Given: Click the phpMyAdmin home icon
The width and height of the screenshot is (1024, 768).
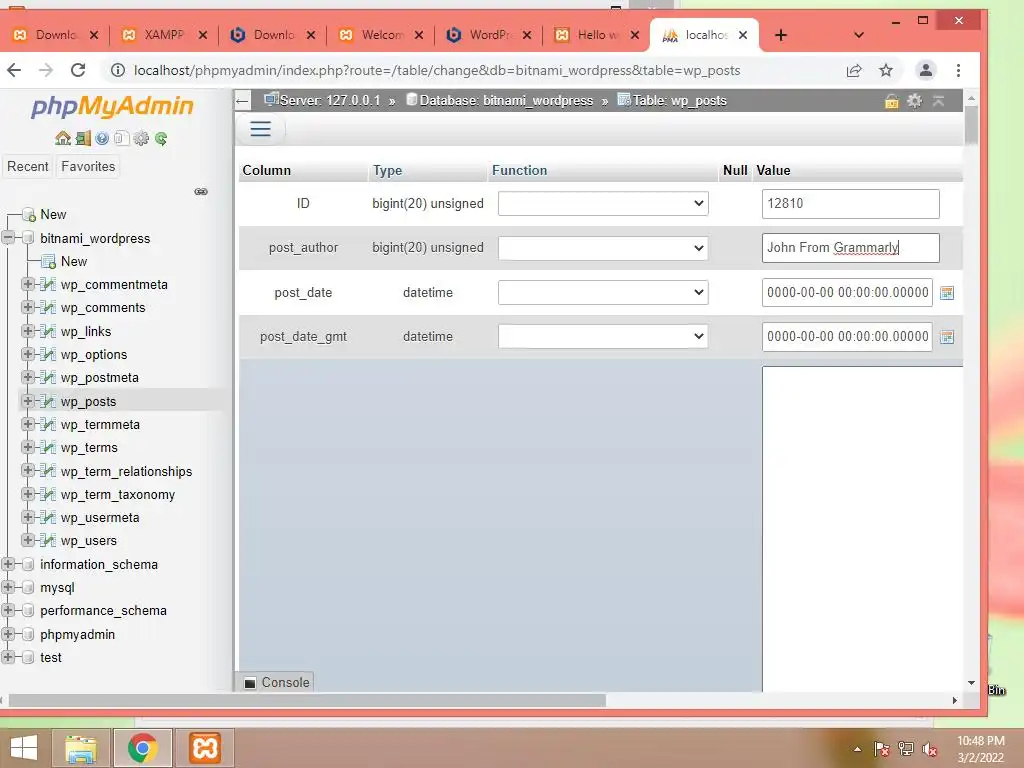Looking at the screenshot, I should pyautogui.click(x=63, y=138).
